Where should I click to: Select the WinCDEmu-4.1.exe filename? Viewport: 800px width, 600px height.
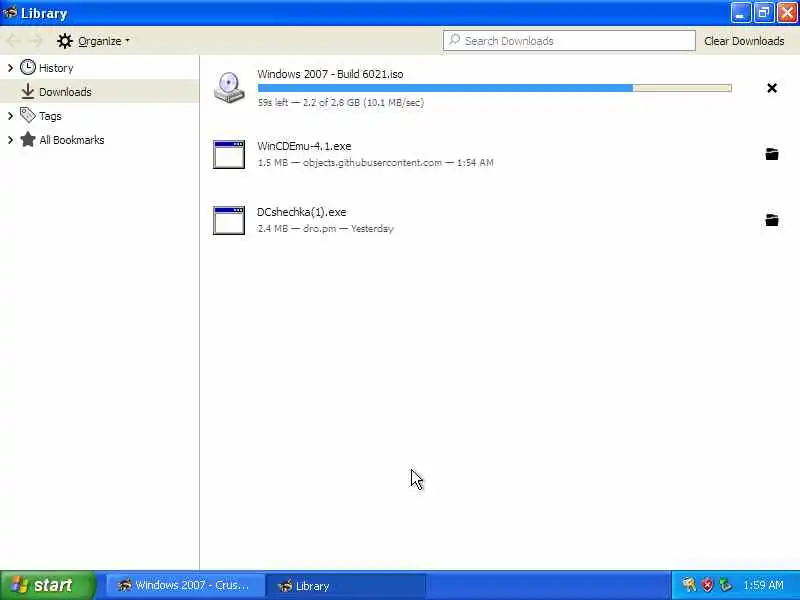point(304,146)
